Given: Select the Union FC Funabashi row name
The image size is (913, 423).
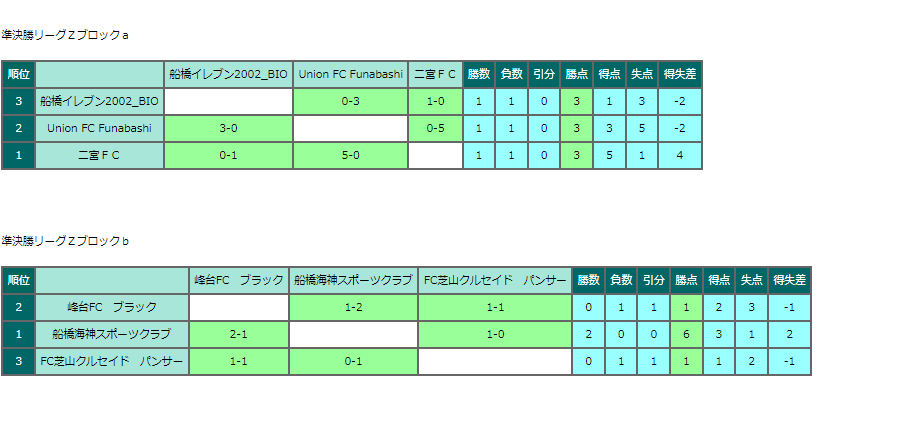Looking at the screenshot, I should tap(100, 129).
